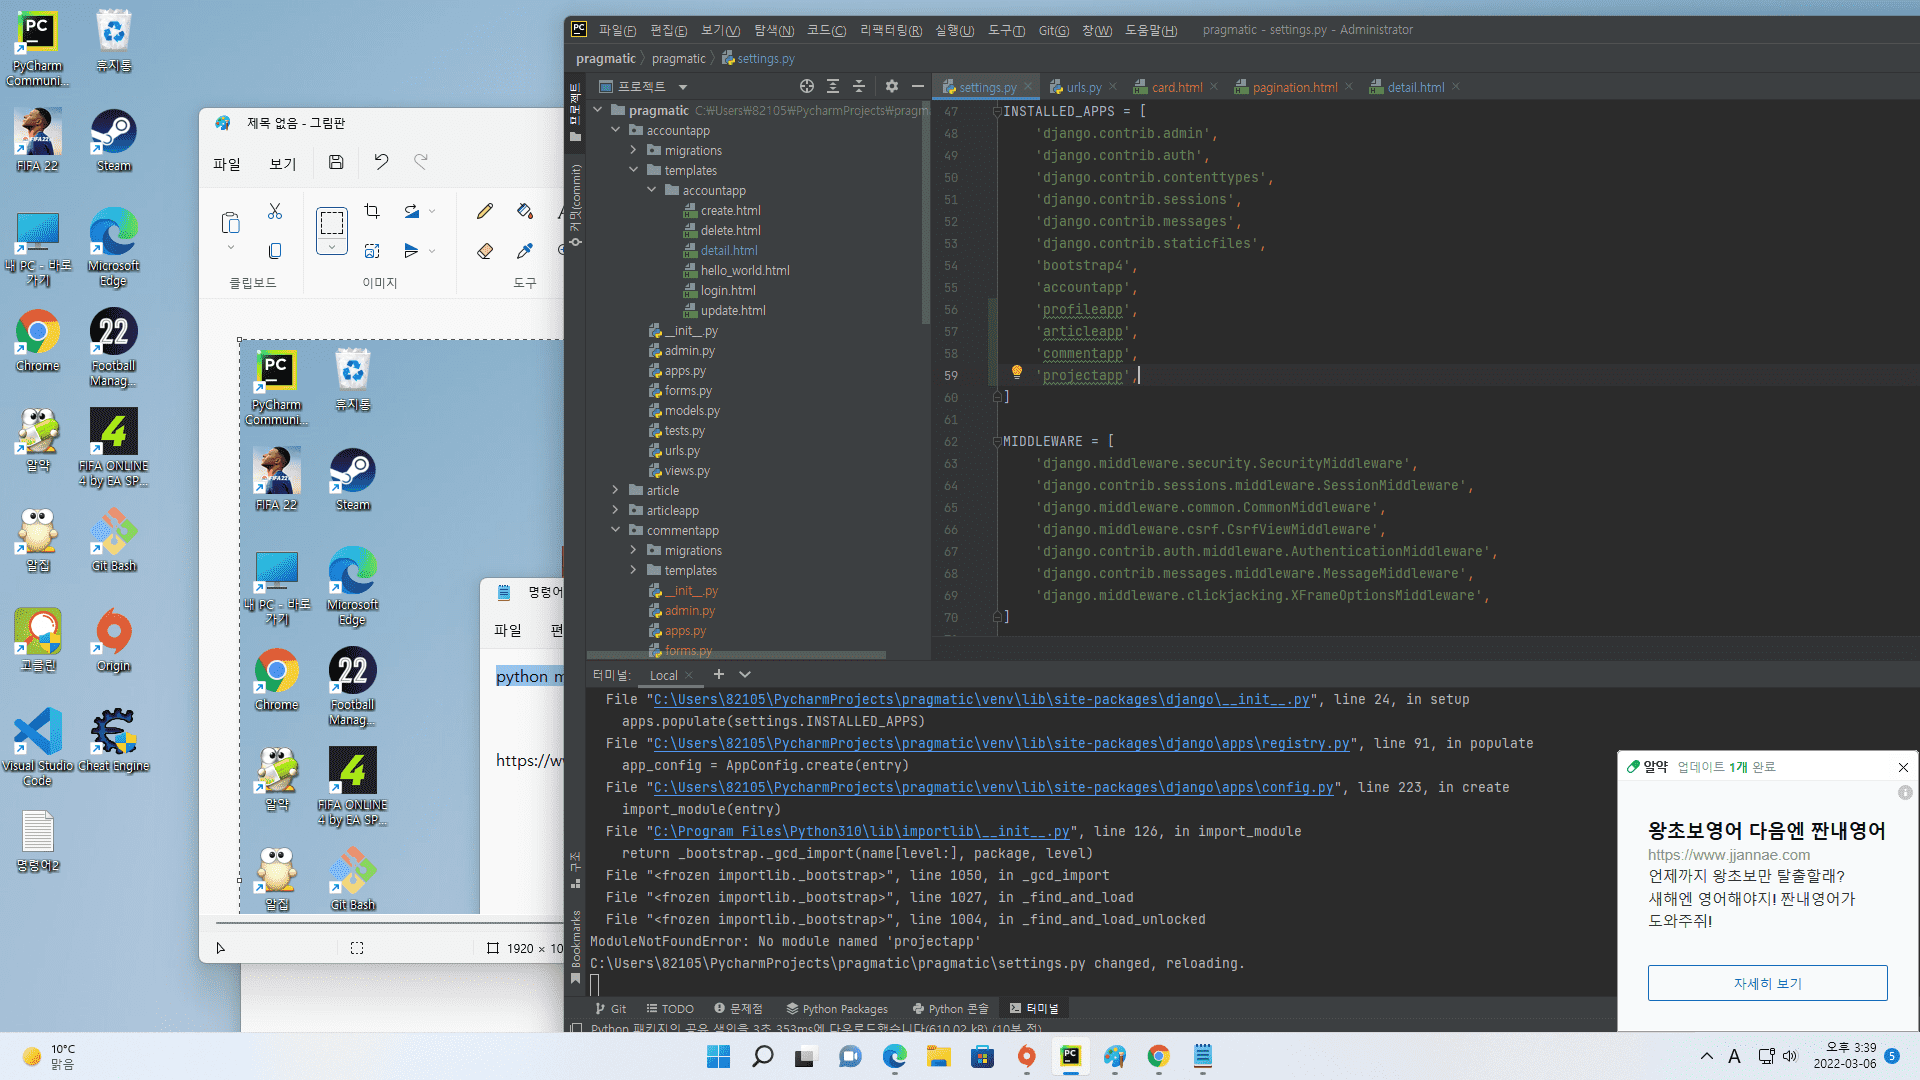Close the 알약 notification popup

1903,767
